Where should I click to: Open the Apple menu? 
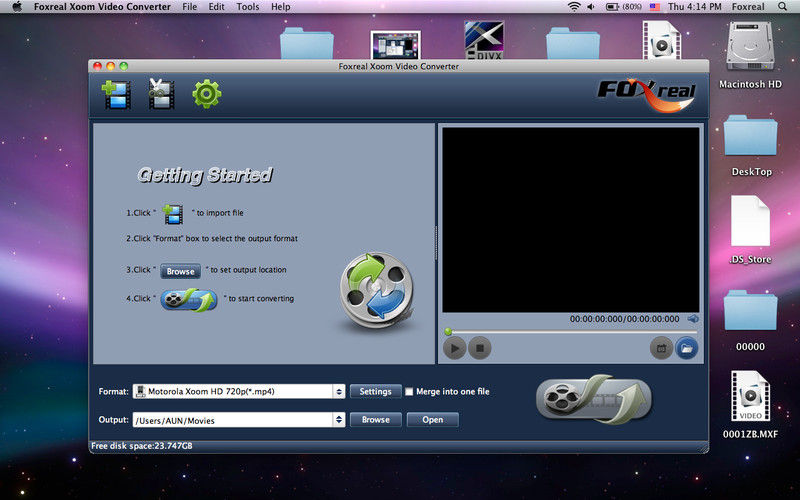(x=16, y=7)
